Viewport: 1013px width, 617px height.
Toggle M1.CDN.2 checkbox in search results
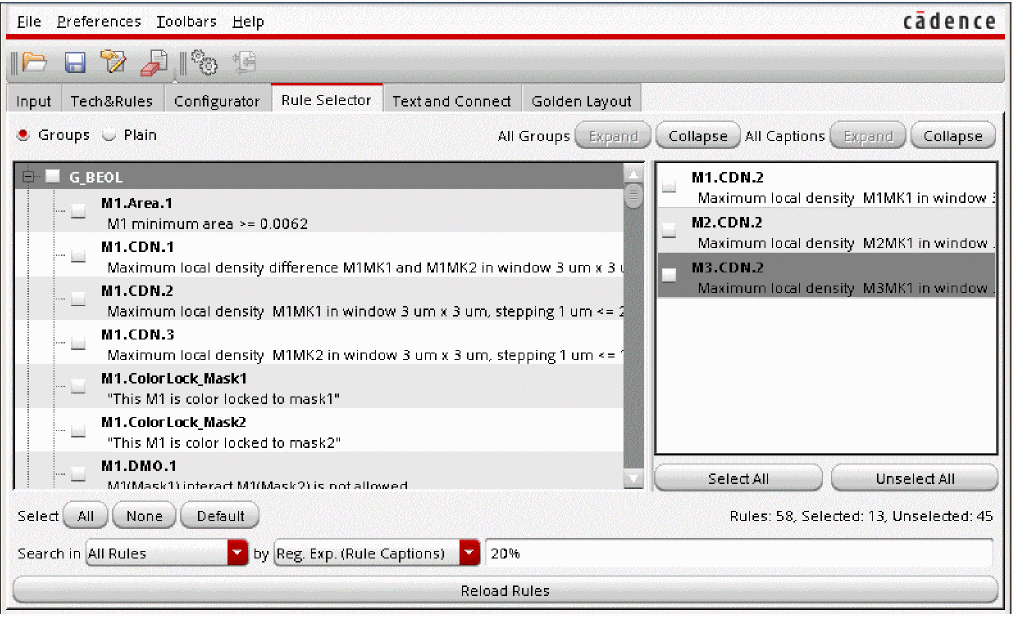tap(669, 185)
